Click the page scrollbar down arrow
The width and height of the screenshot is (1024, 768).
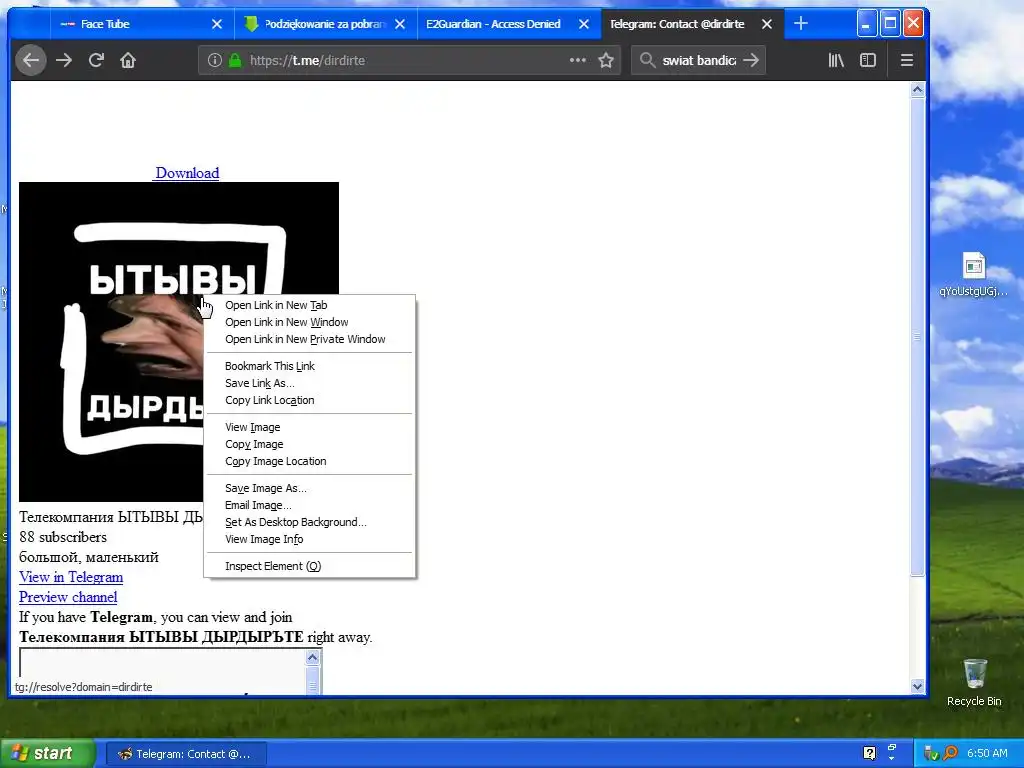click(x=918, y=686)
